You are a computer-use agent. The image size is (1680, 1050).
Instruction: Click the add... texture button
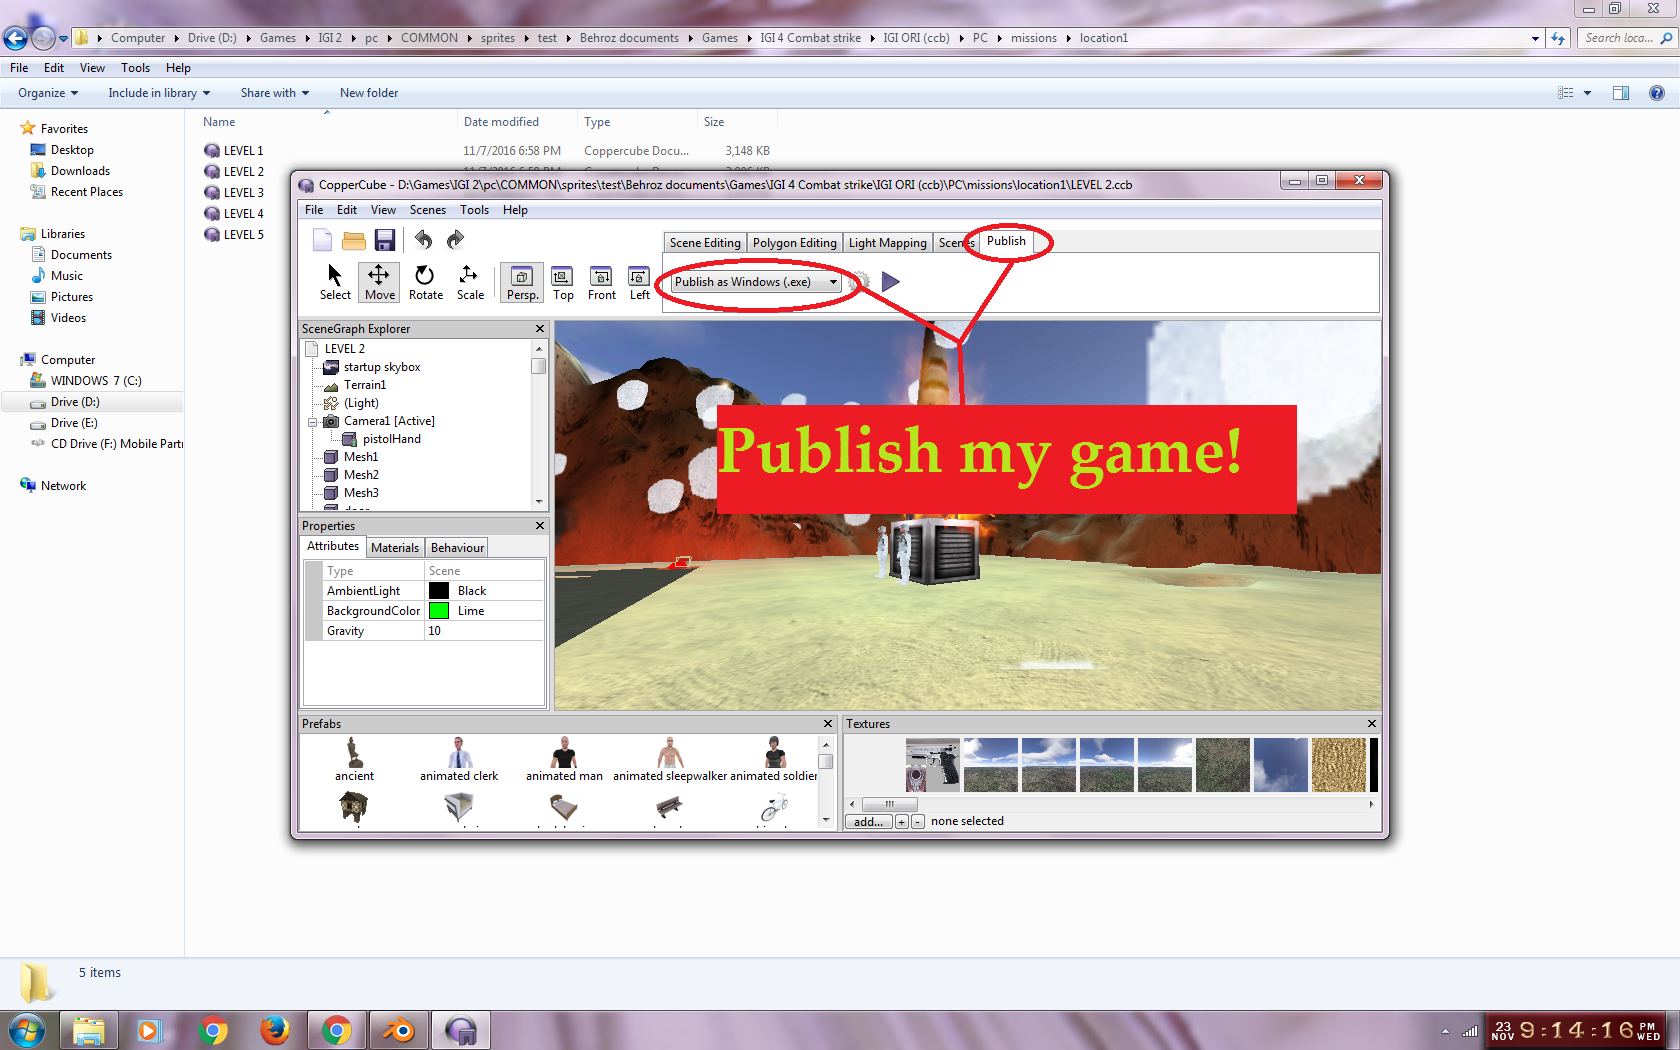868,822
